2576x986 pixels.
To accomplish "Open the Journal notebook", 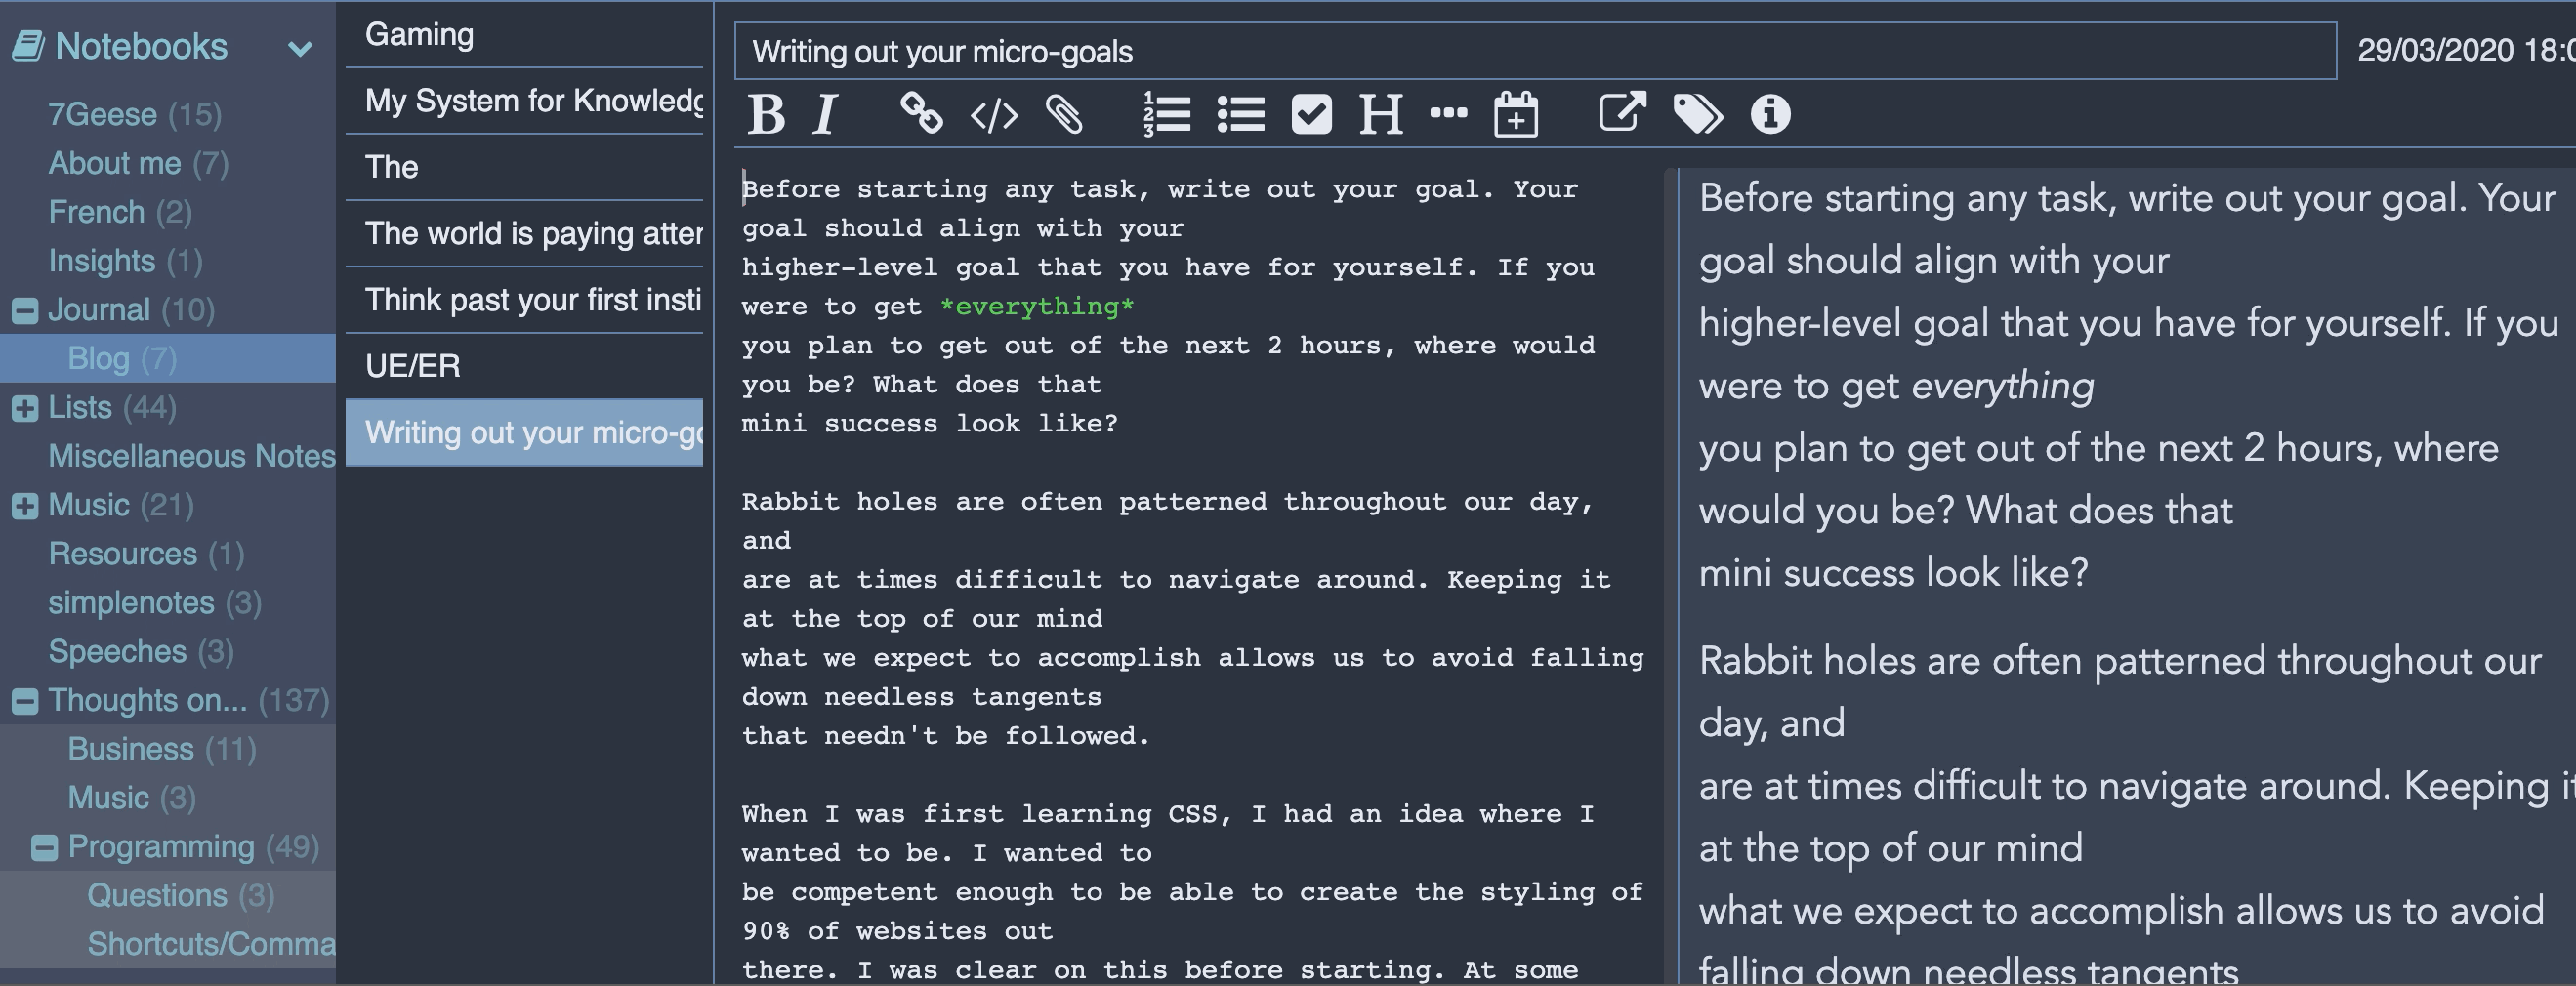I will pyautogui.click(x=131, y=310).
